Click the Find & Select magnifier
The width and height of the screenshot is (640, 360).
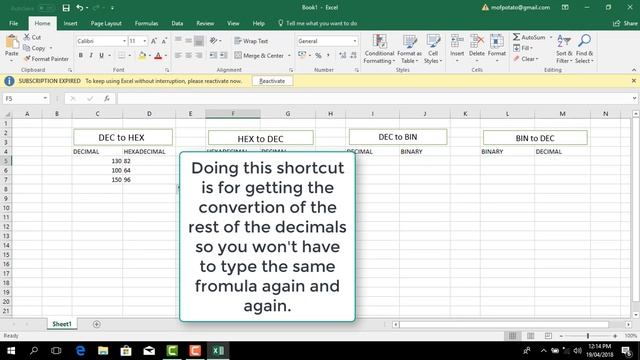click(x=584, y=41)
